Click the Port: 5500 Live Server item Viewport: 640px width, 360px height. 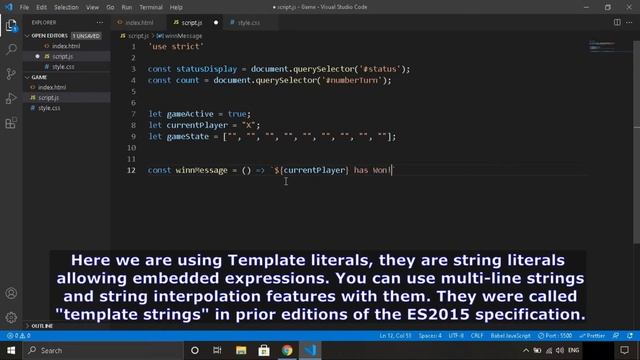coord(555,336)
